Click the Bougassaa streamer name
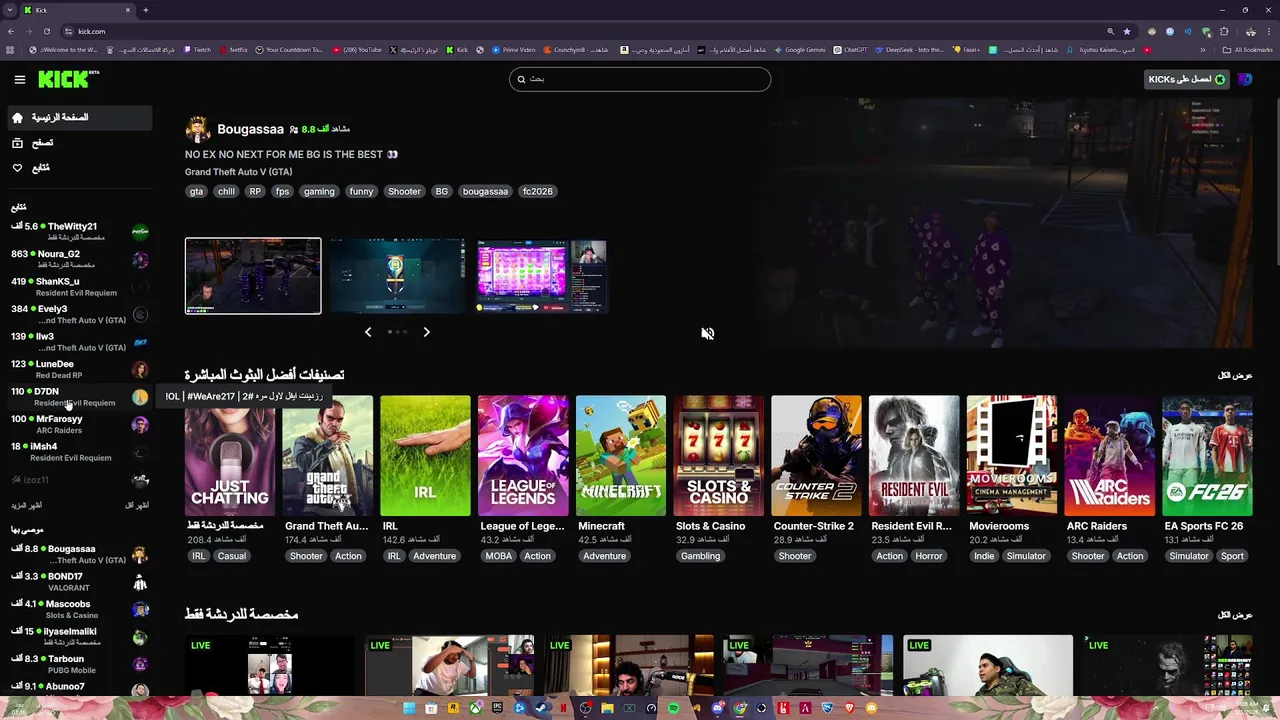This screenshot has width=1280, height=720. 250,129
